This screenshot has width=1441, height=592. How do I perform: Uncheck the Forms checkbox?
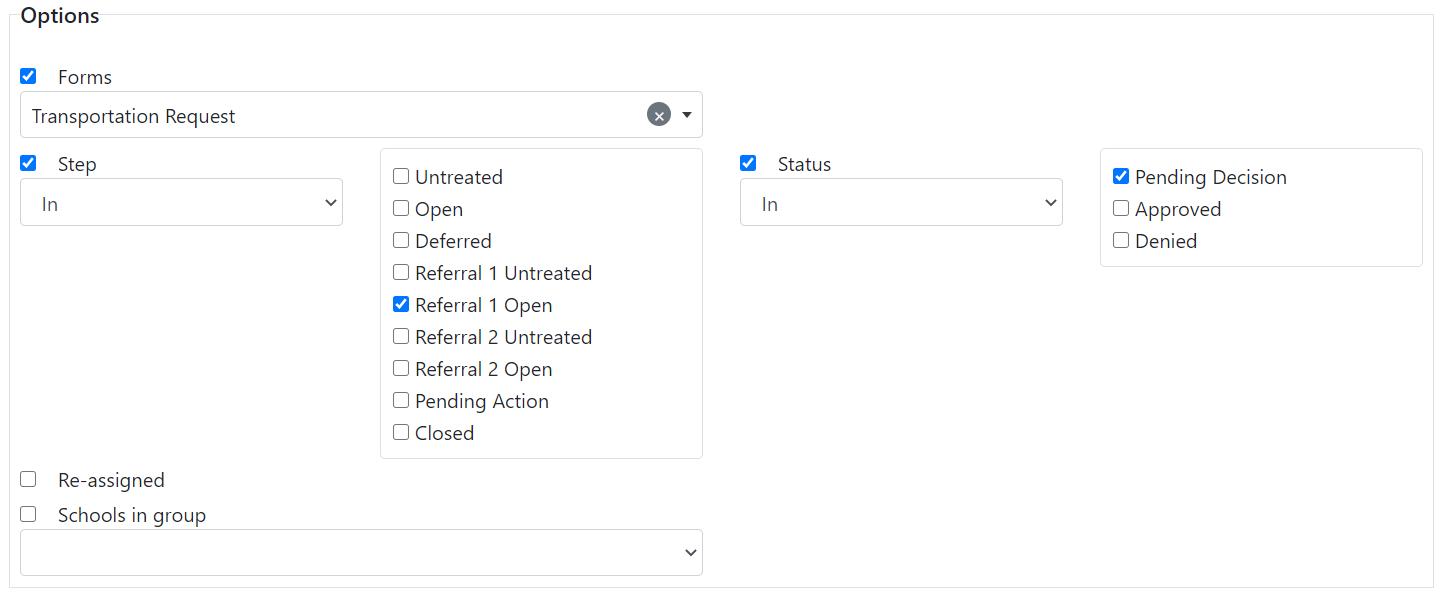tap(28, 75)
